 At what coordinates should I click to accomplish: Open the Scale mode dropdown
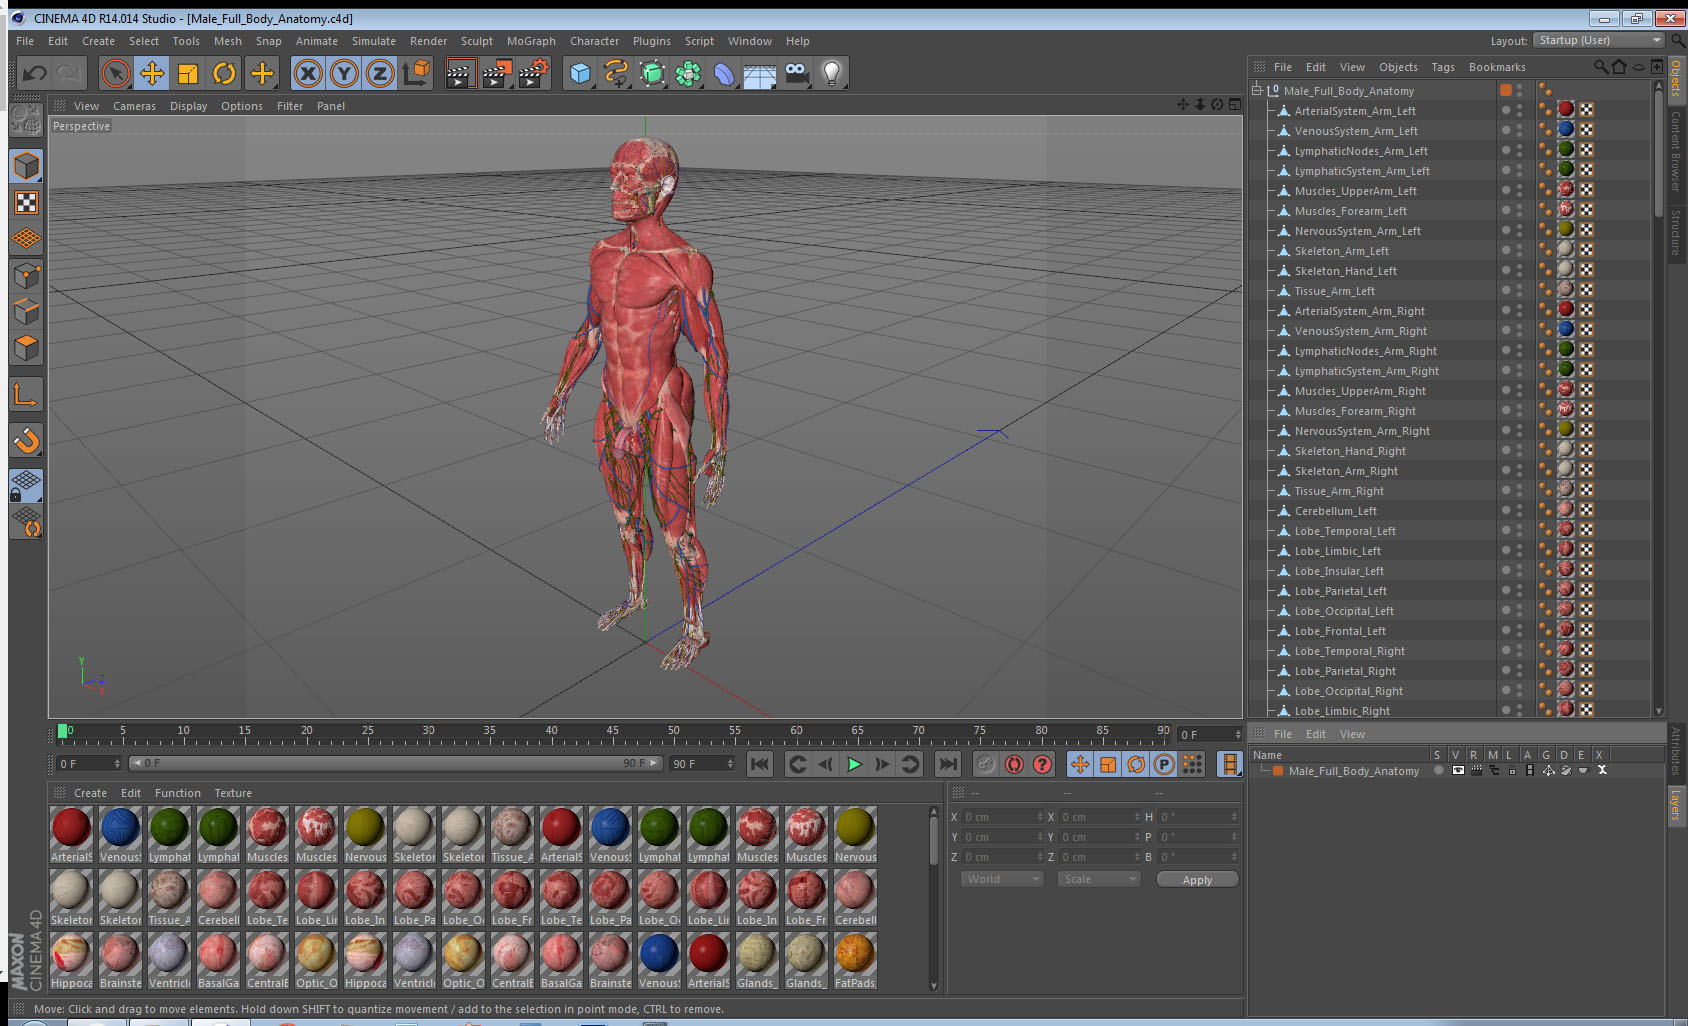pyautogui.click(x=1099, y=879)
